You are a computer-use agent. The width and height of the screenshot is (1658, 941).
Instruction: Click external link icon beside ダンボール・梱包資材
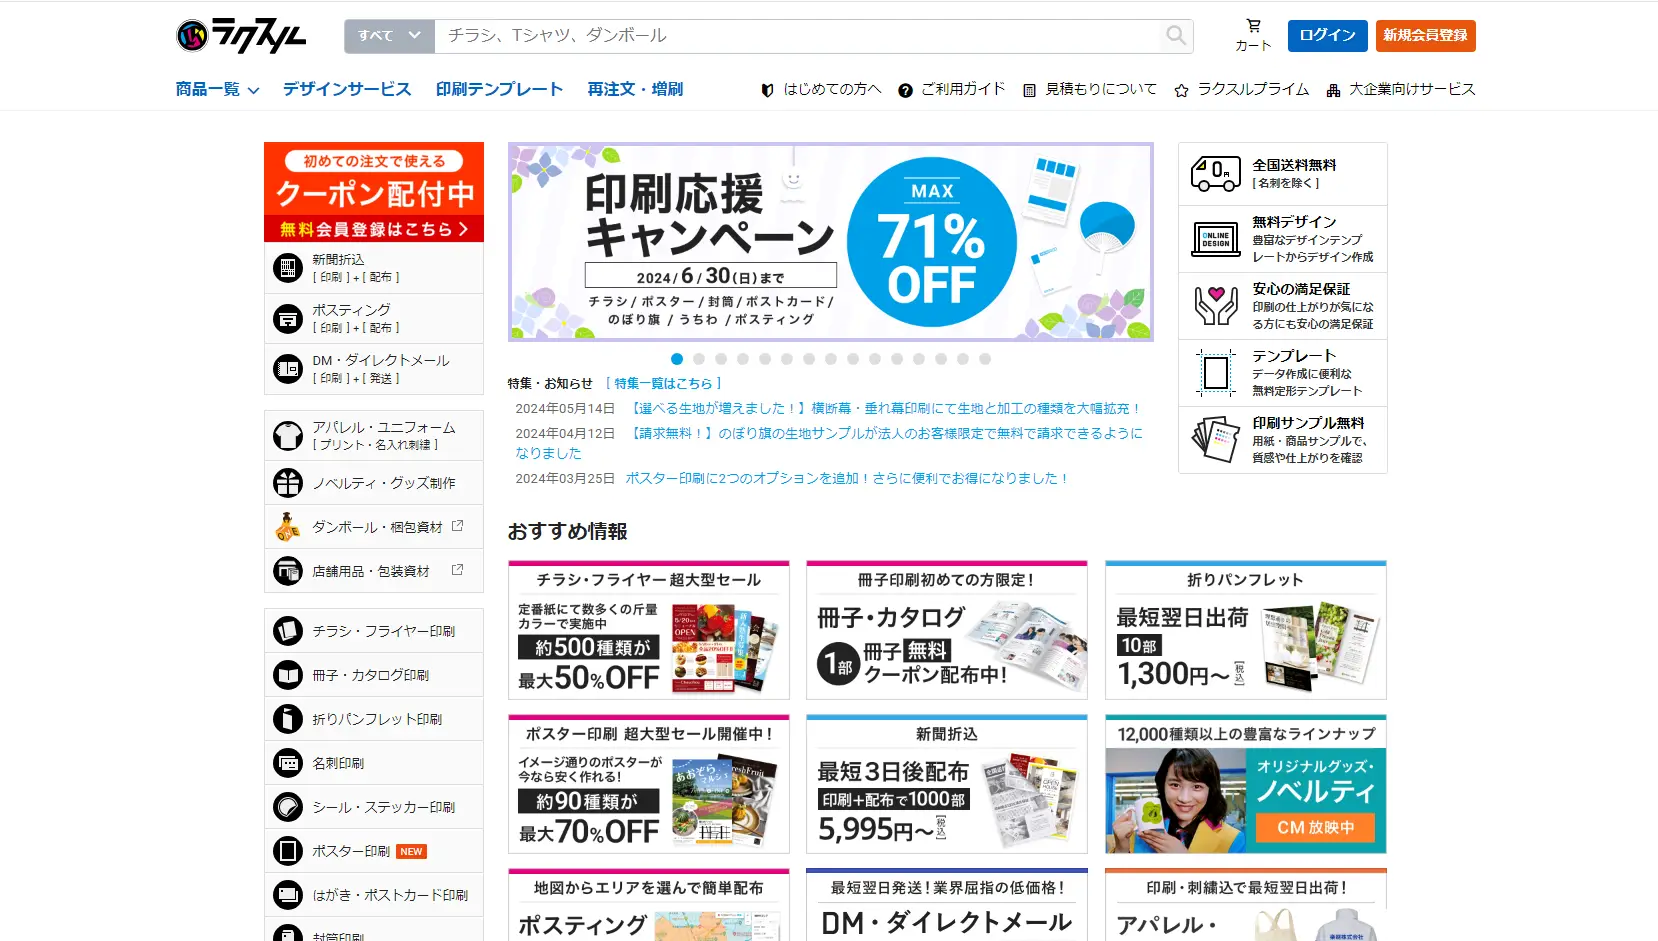[x=457, y=526]
